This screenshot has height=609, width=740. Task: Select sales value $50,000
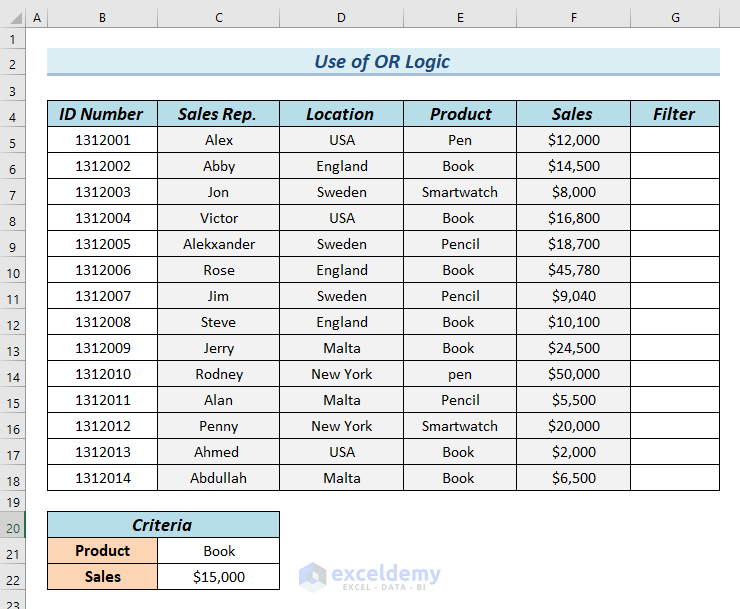pyautogui.click(x=573, y=373)
